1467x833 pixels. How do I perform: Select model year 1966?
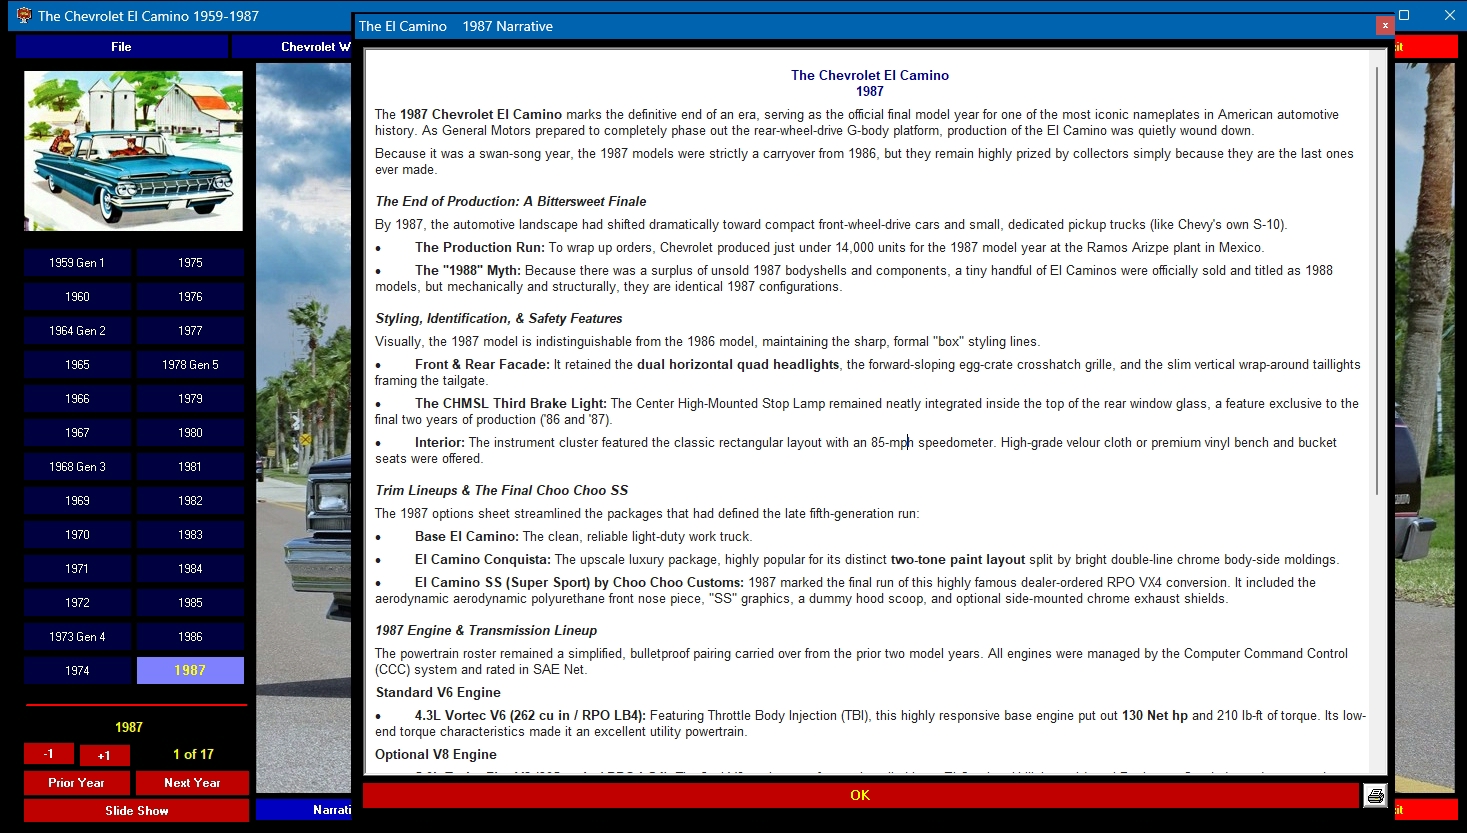point(77,399)
